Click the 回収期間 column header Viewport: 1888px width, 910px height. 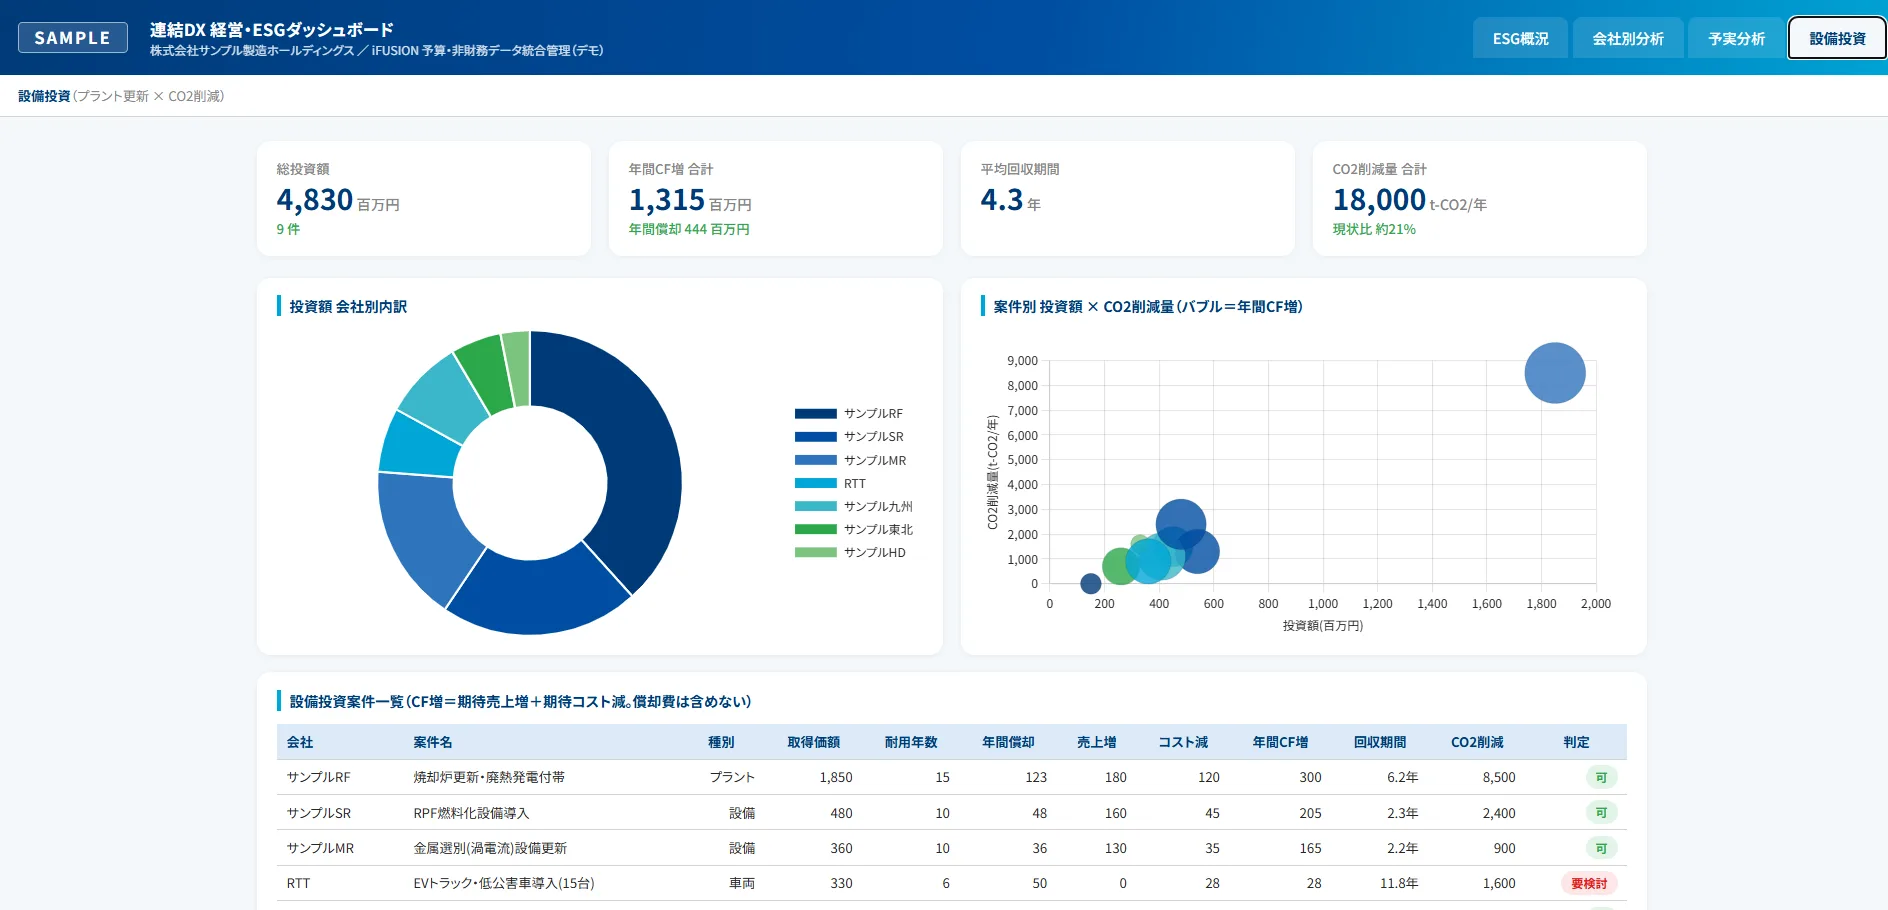1380,742
